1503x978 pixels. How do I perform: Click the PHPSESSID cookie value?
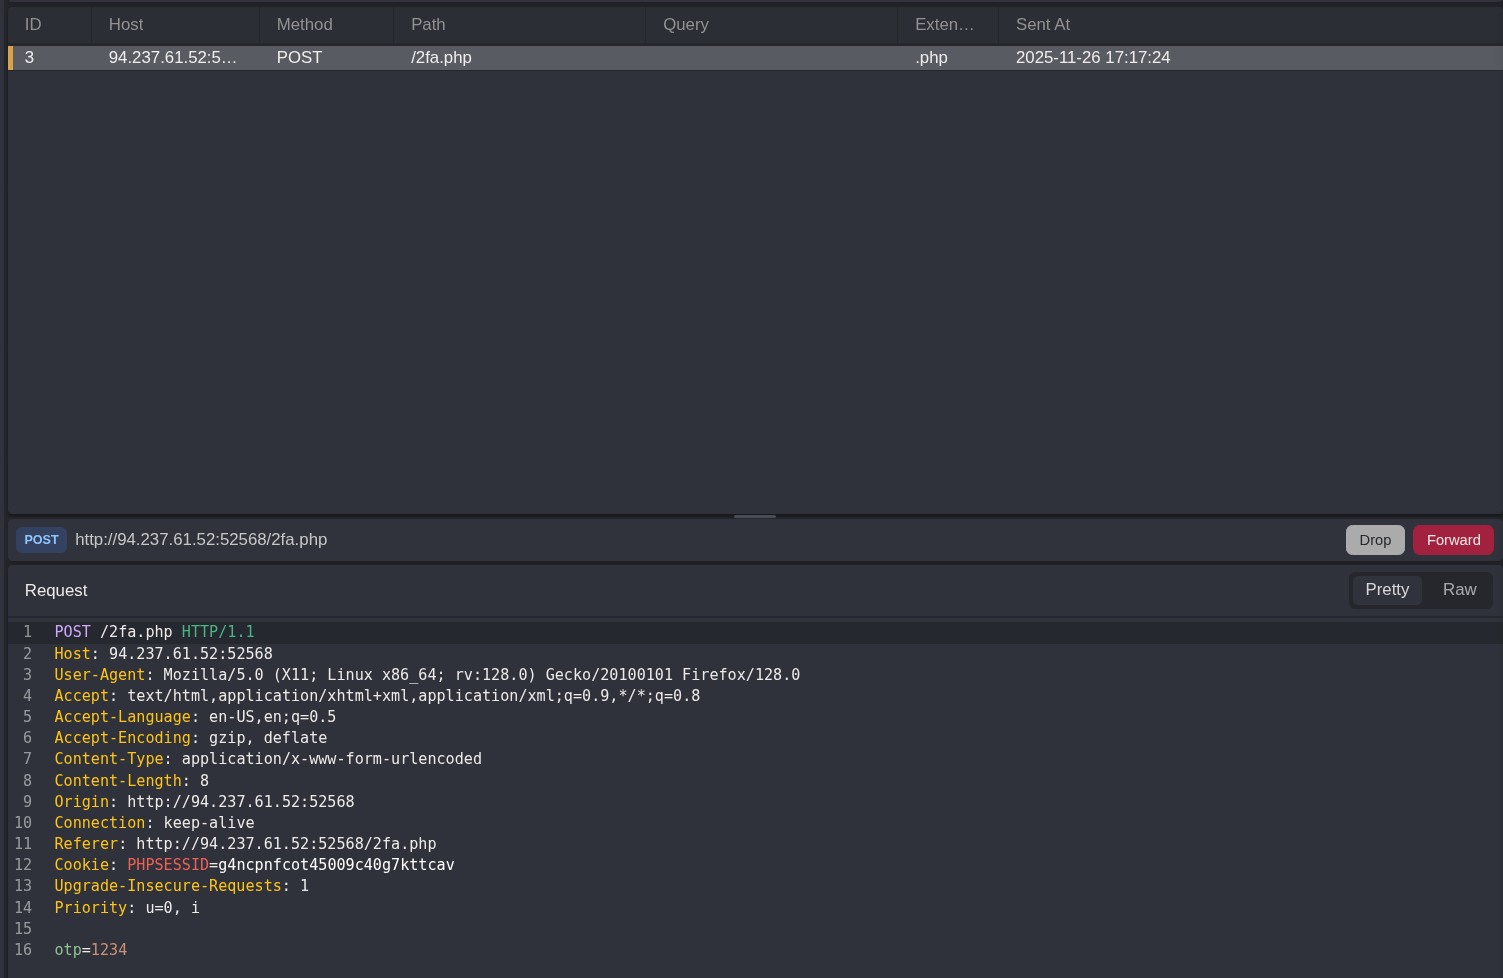tap(336, 865)
